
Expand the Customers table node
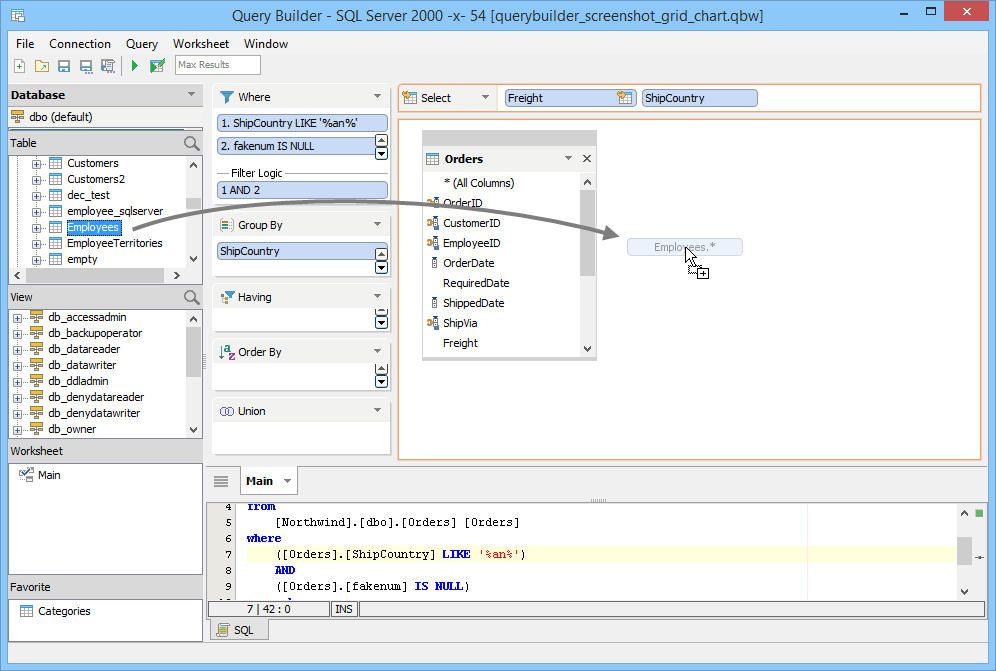[36, 164]
